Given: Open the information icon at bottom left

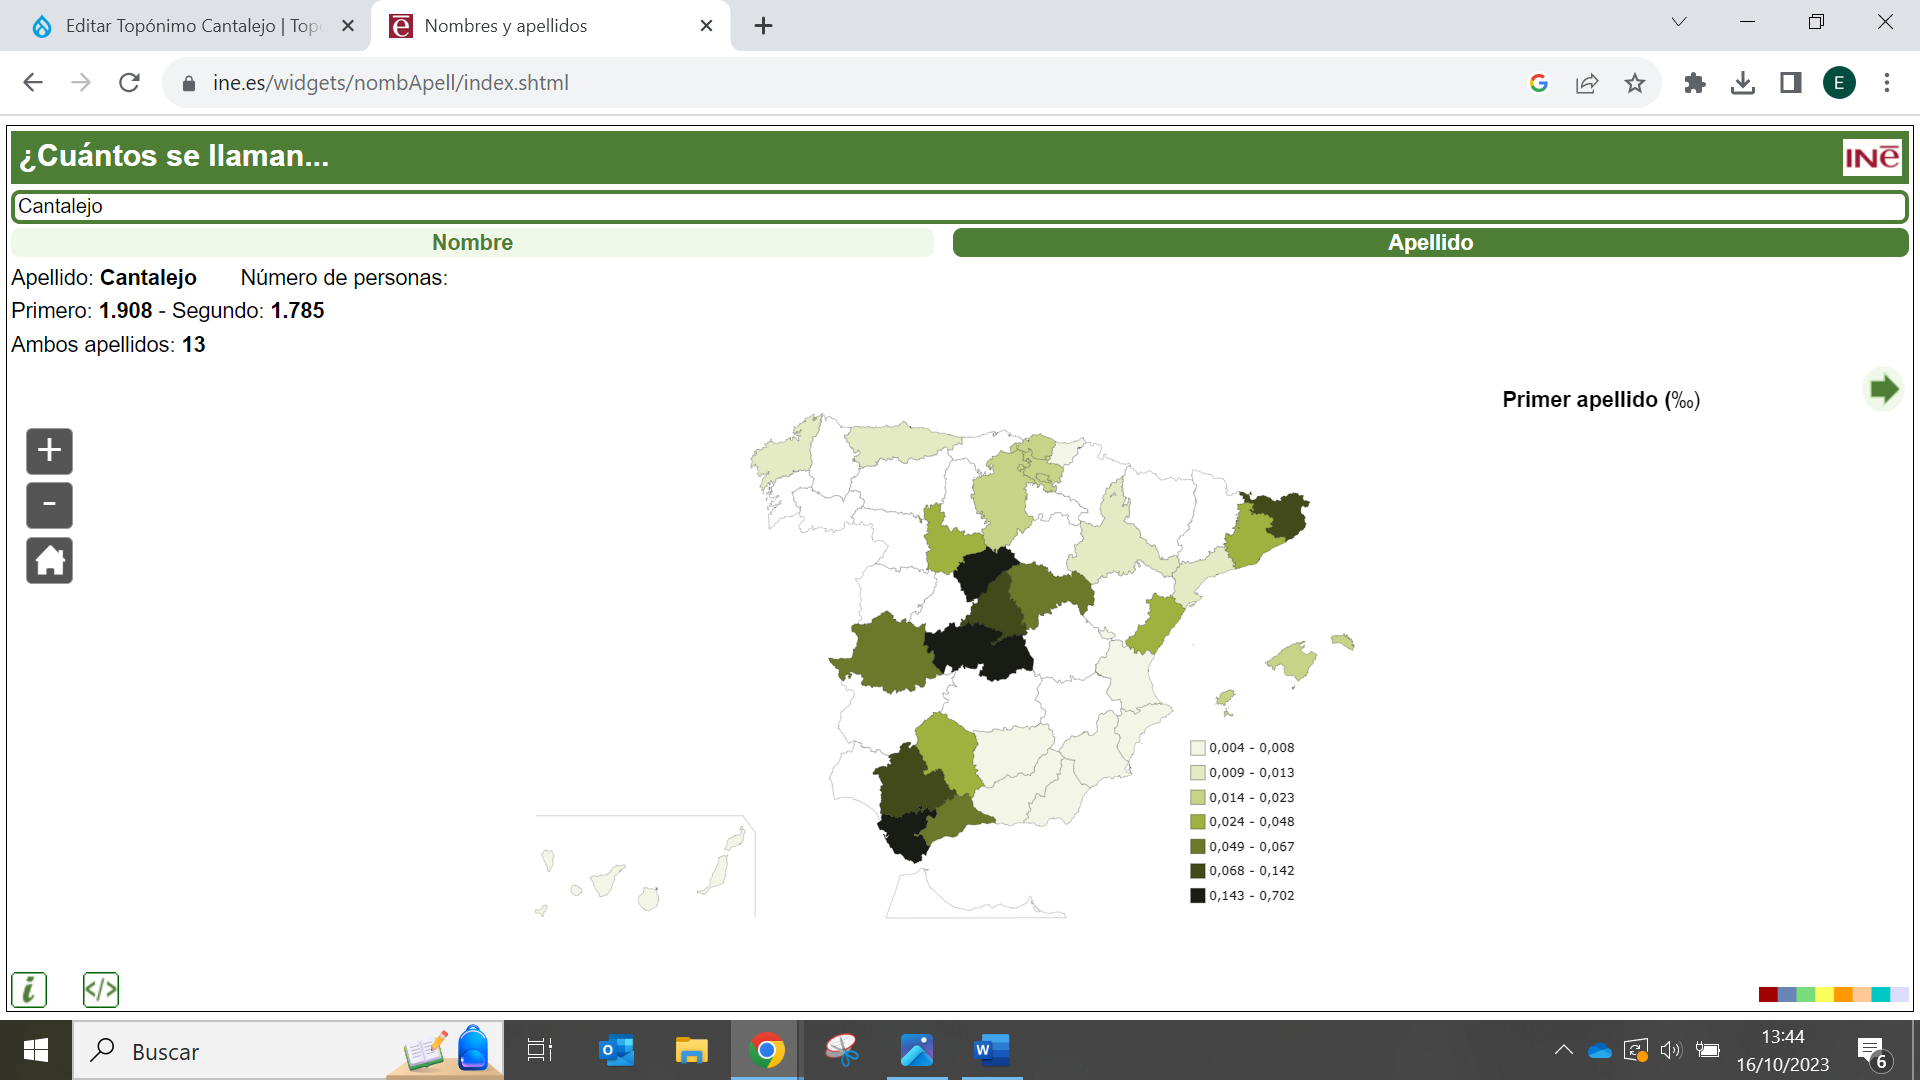Looking at the screenshot, I should [29, 990].
